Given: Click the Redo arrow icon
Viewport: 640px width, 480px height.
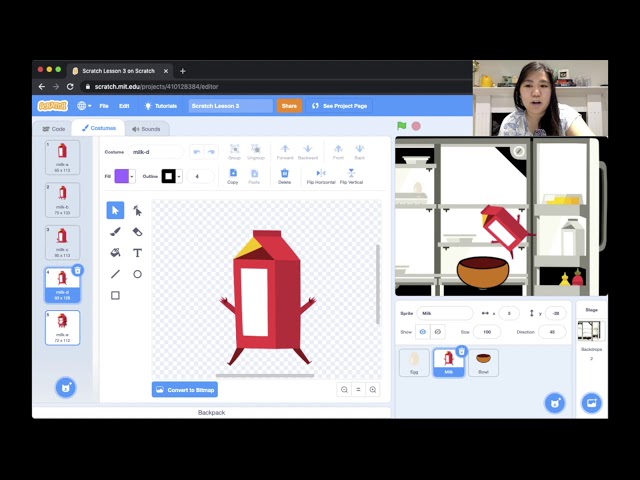Looking at the screenshot, I should click(x=211, y=152).
